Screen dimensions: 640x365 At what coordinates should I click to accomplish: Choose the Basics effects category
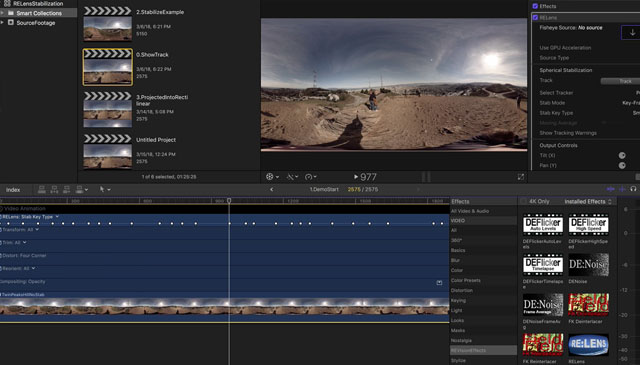pos(458,250)
